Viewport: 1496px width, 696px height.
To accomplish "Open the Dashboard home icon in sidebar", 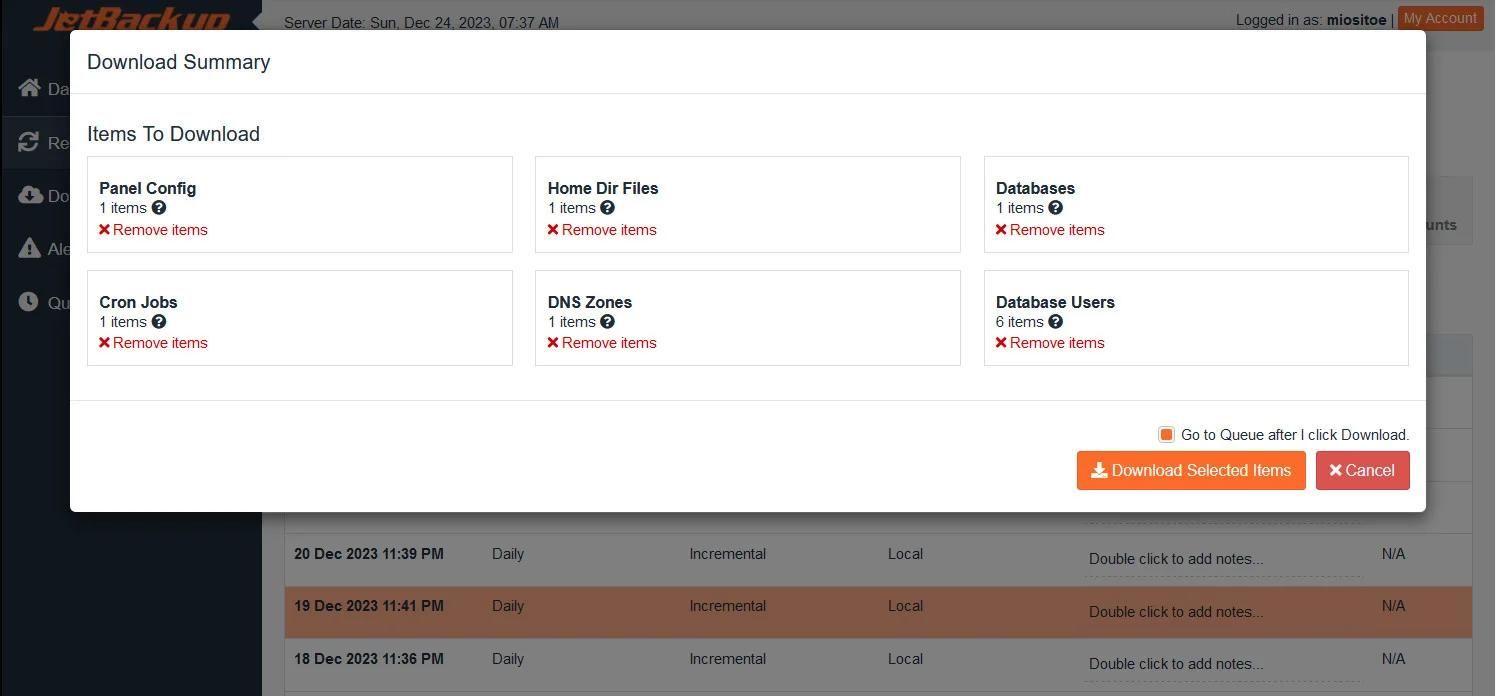I will [29, 88].
